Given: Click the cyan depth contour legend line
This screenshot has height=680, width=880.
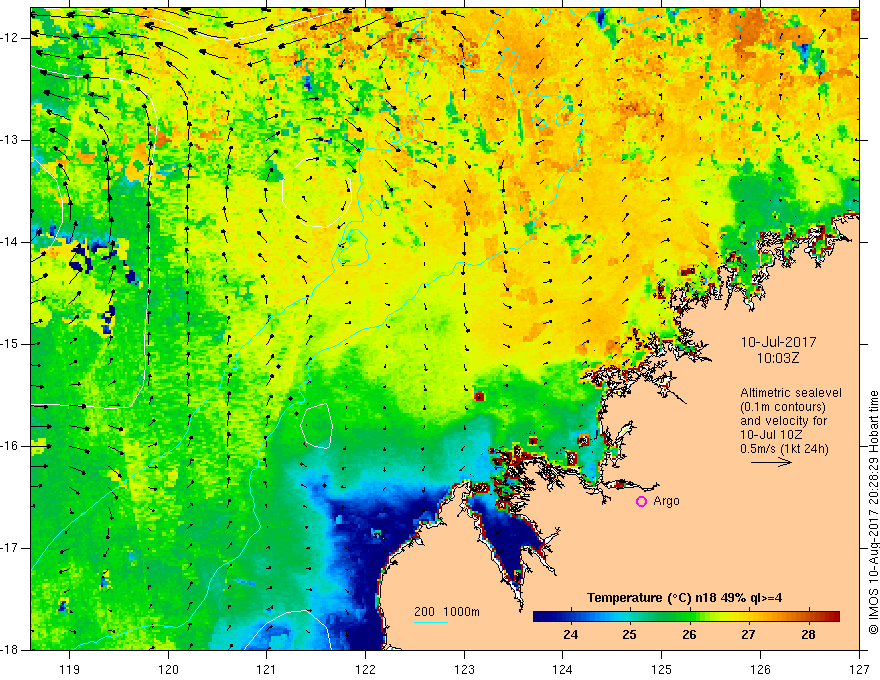Looking at the screenshot, I should (x=430, y=622).
